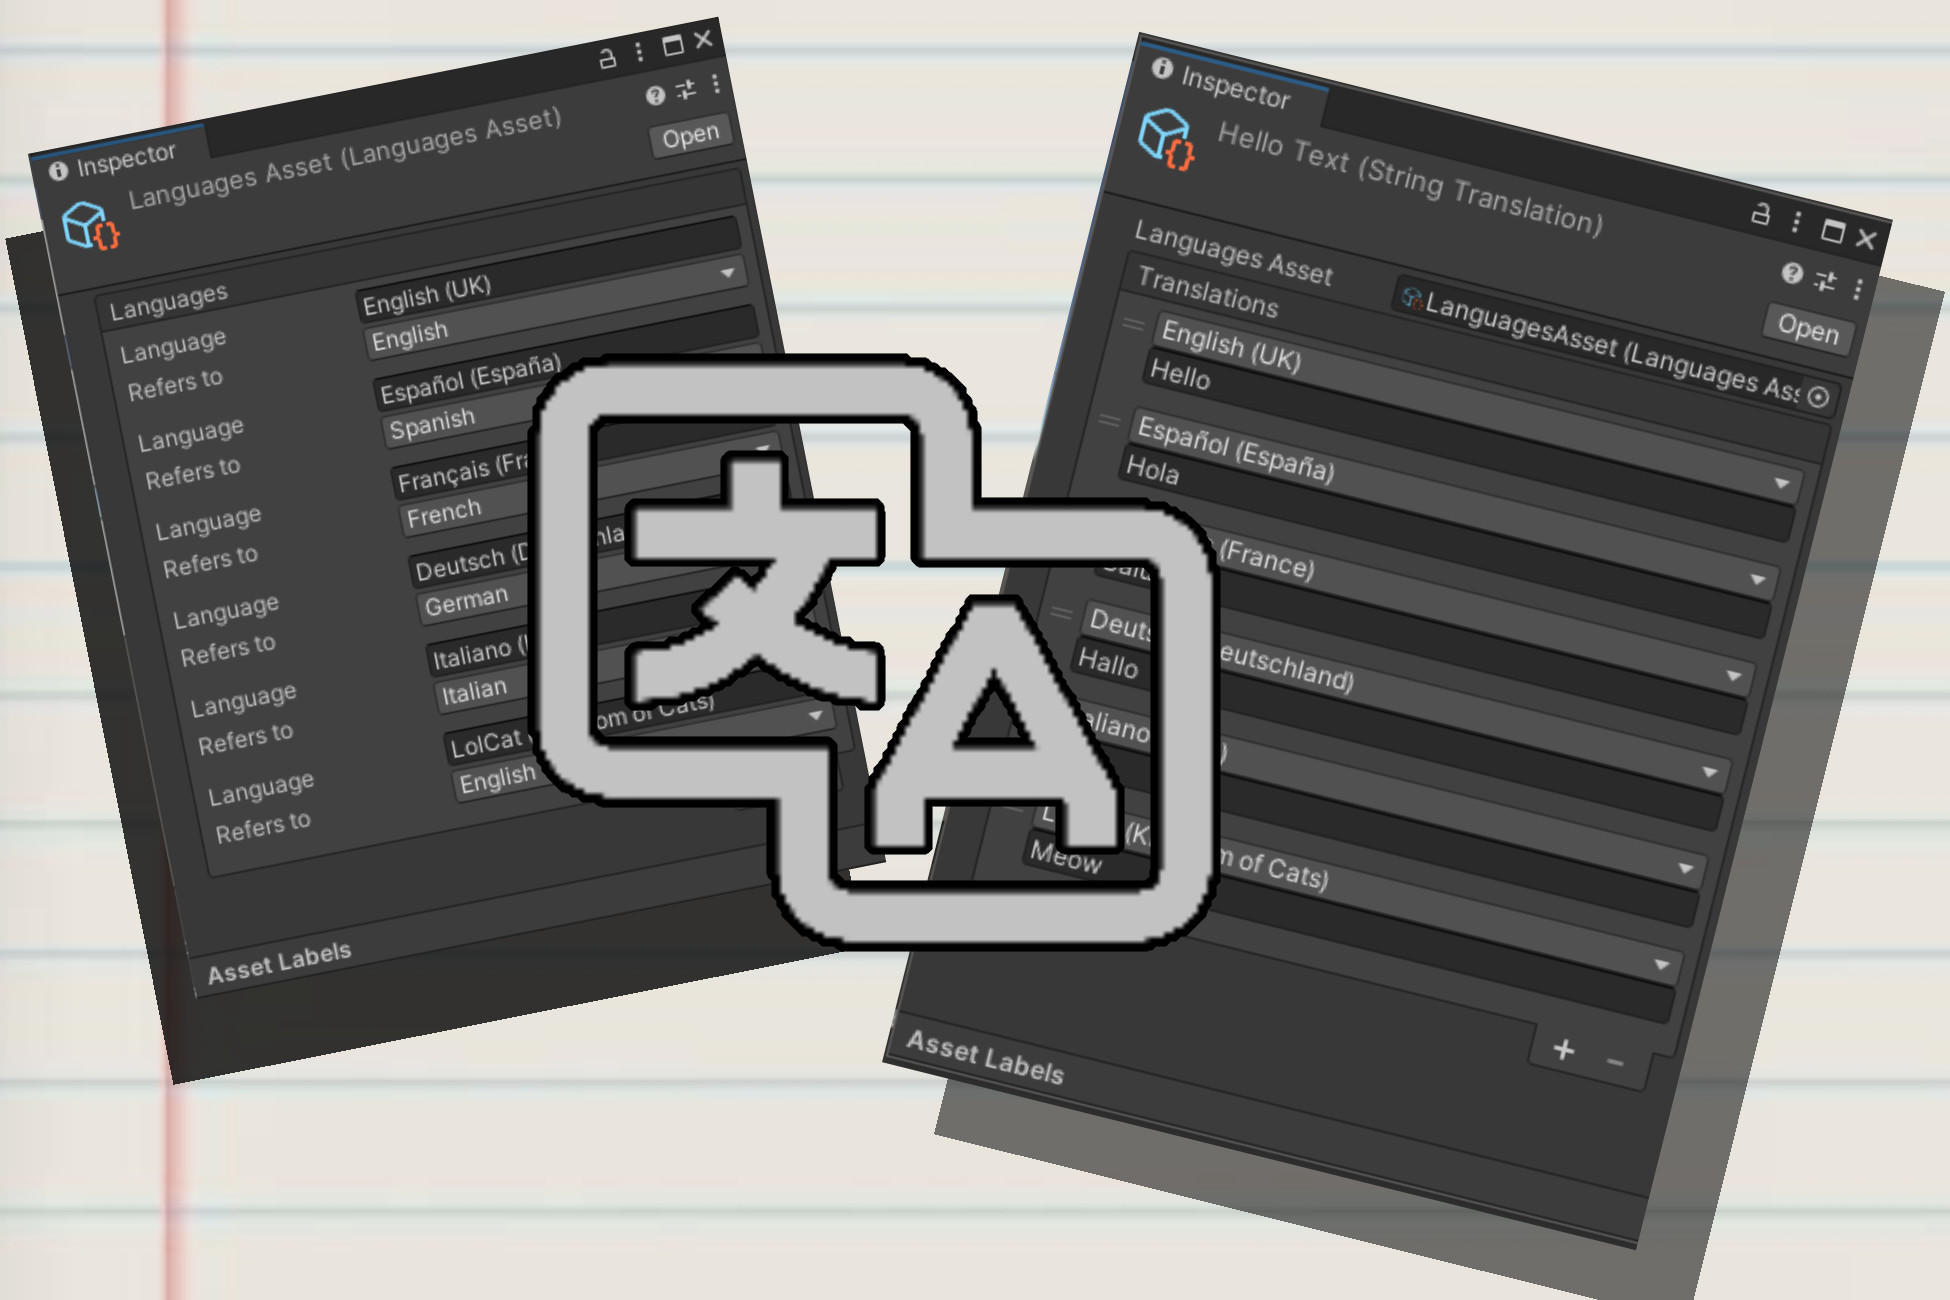Click the lock icon in Languages Asset inspector
The height and width of the screenshot is (1300, 1950).
click(607, 59)
